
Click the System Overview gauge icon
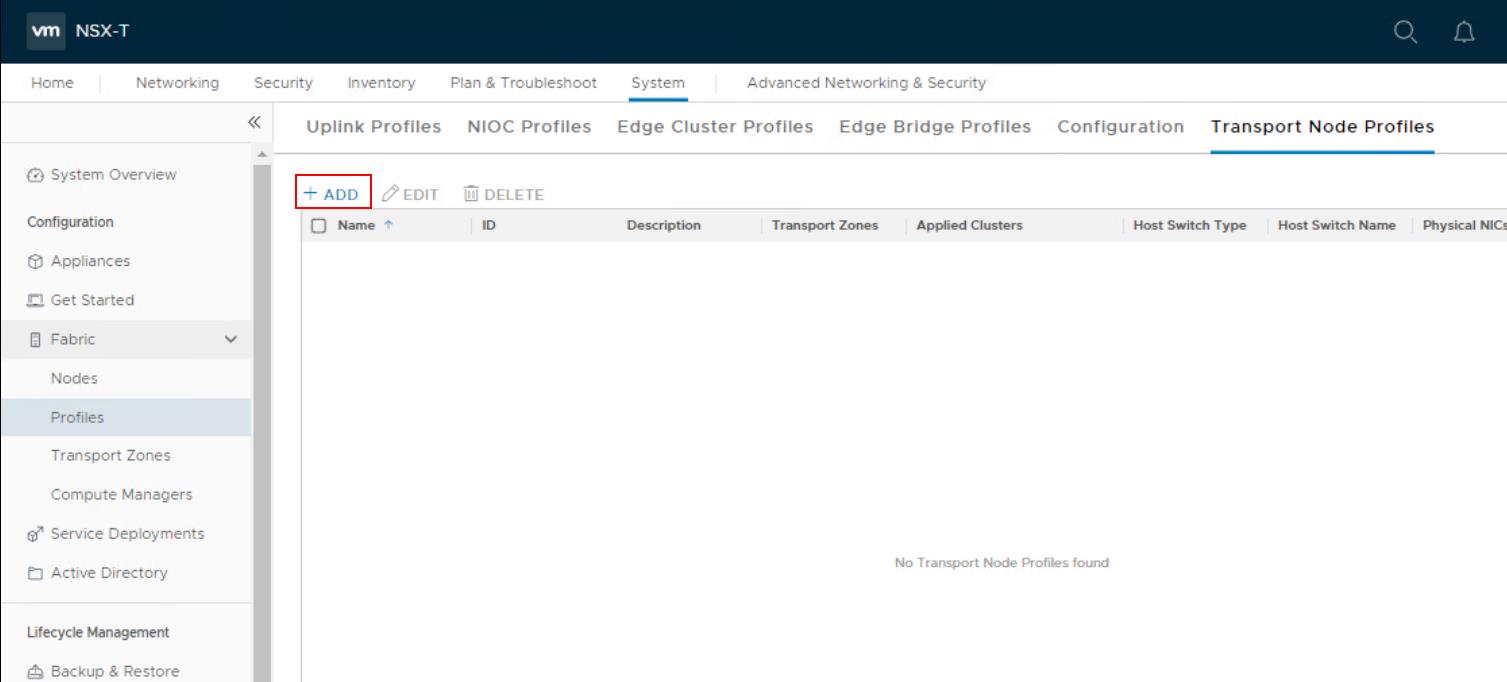(x=36, y=175)
